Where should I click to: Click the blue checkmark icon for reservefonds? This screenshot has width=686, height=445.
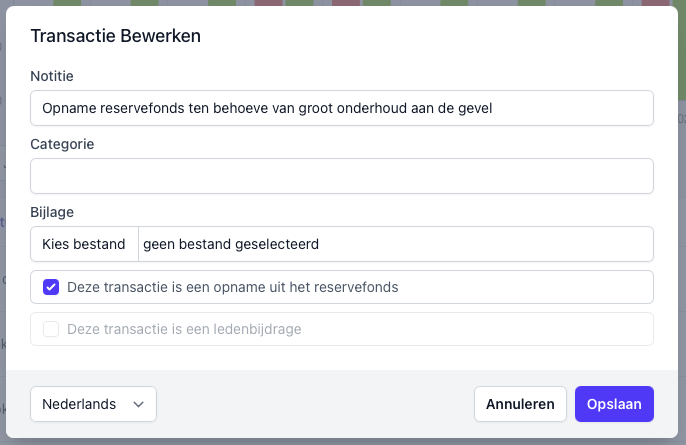click(x=51, y=287)
